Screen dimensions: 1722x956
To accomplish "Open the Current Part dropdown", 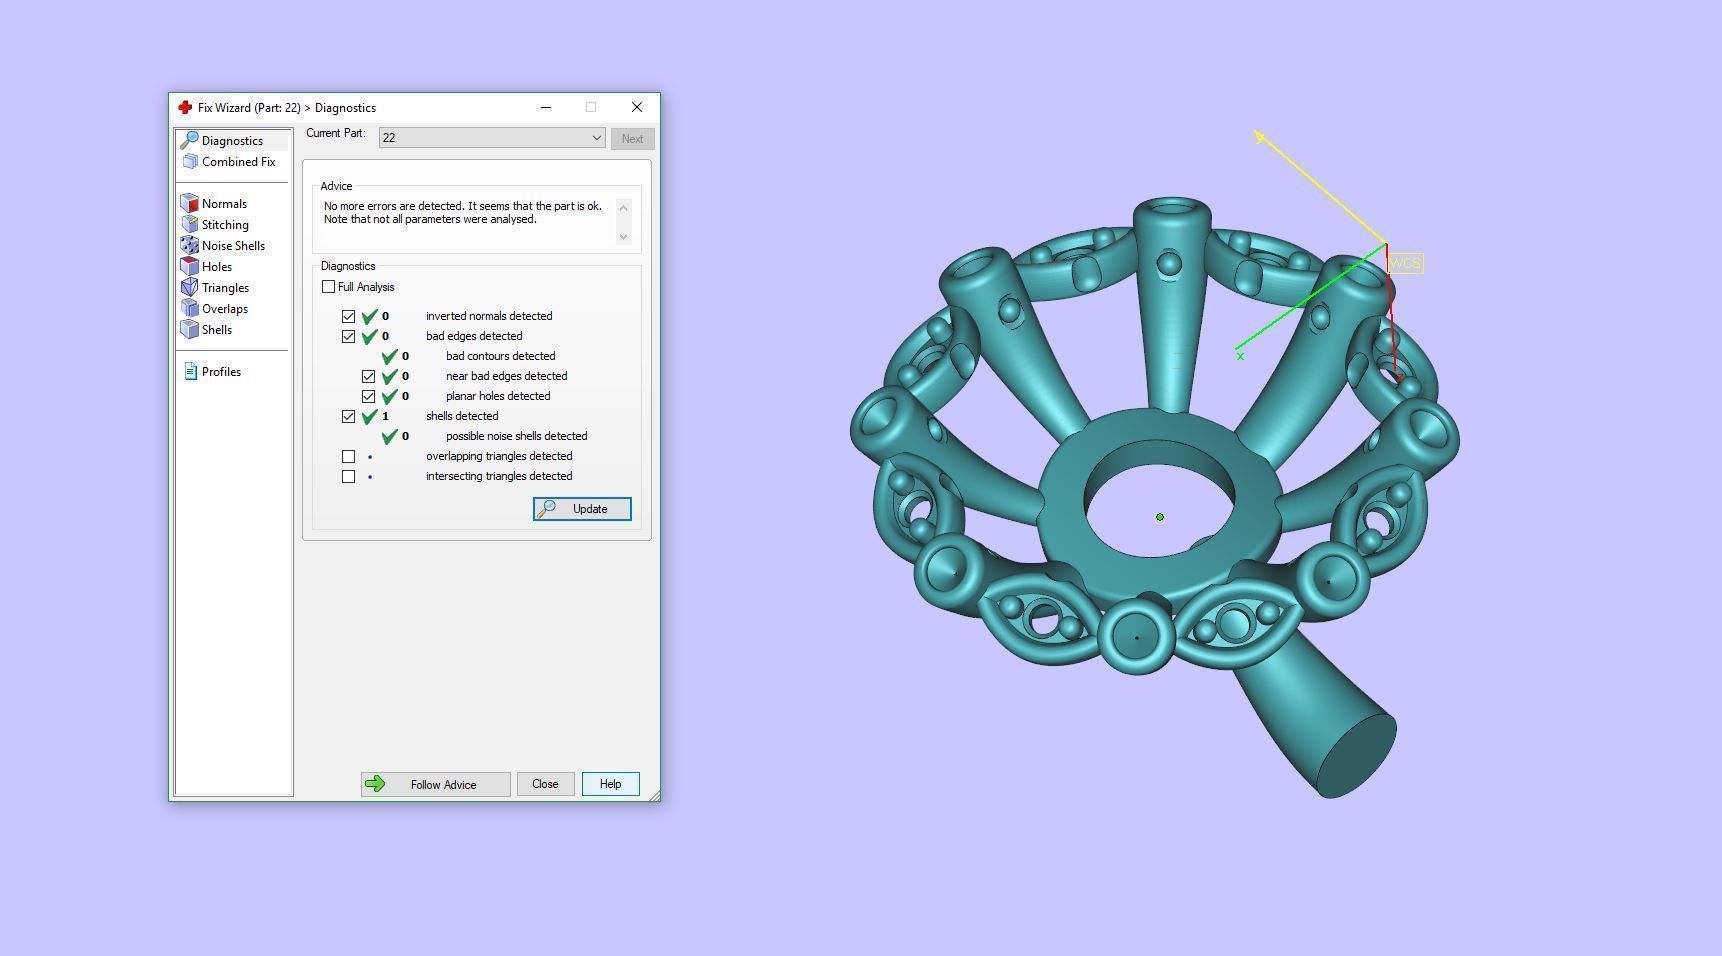I will [492, 138].
